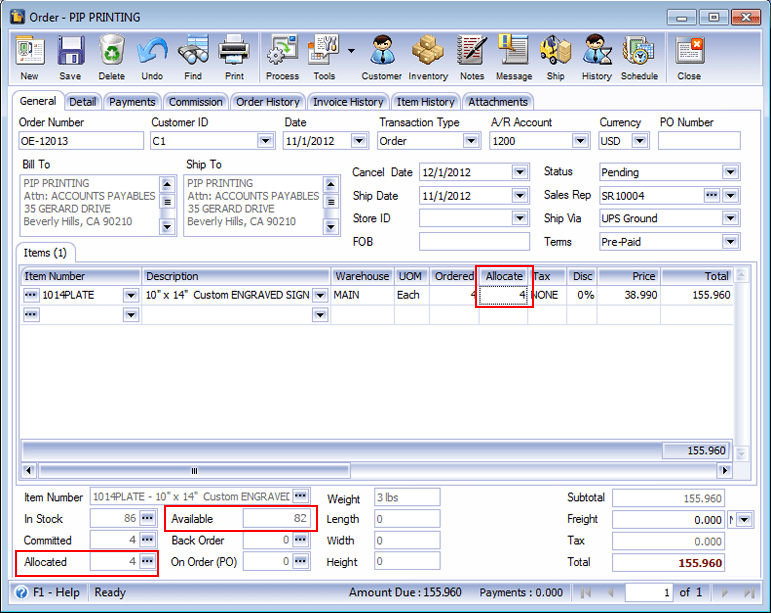
Task: Click the Freight amount field
Action: [x=668, y=520]
